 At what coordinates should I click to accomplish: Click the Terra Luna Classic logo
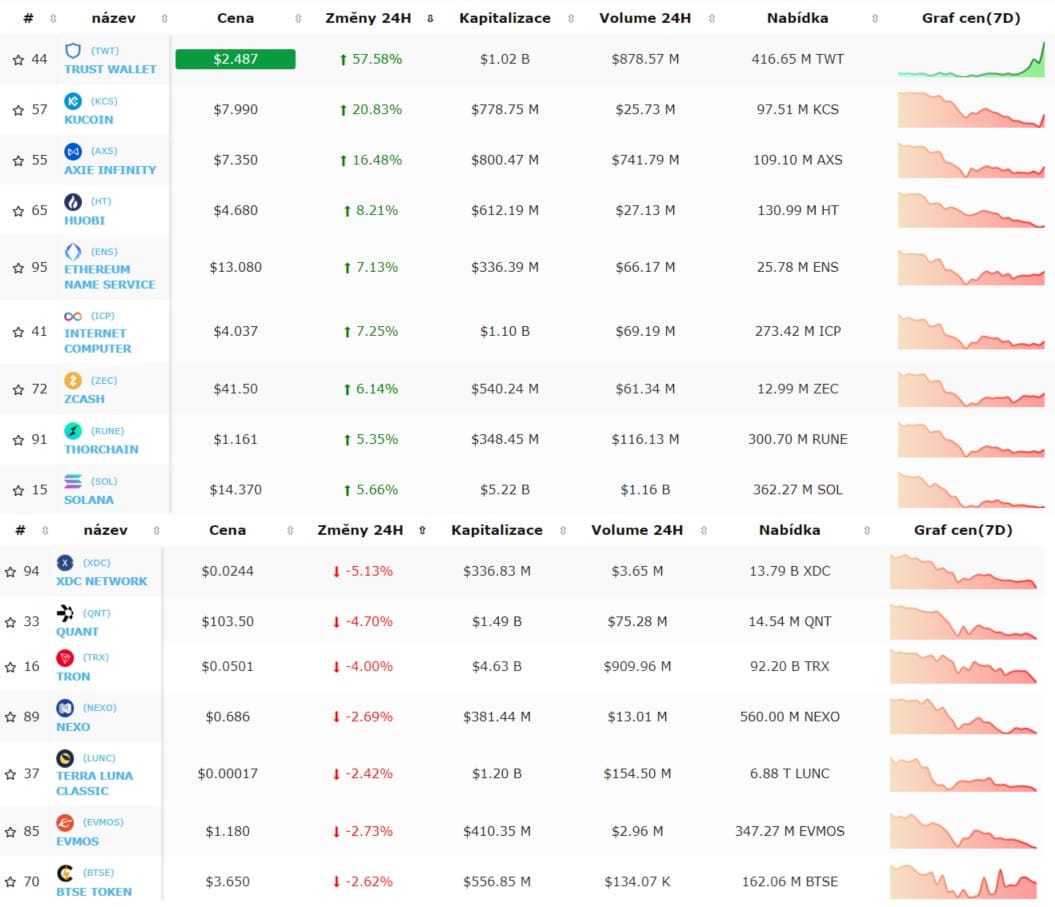click(65, 758)
